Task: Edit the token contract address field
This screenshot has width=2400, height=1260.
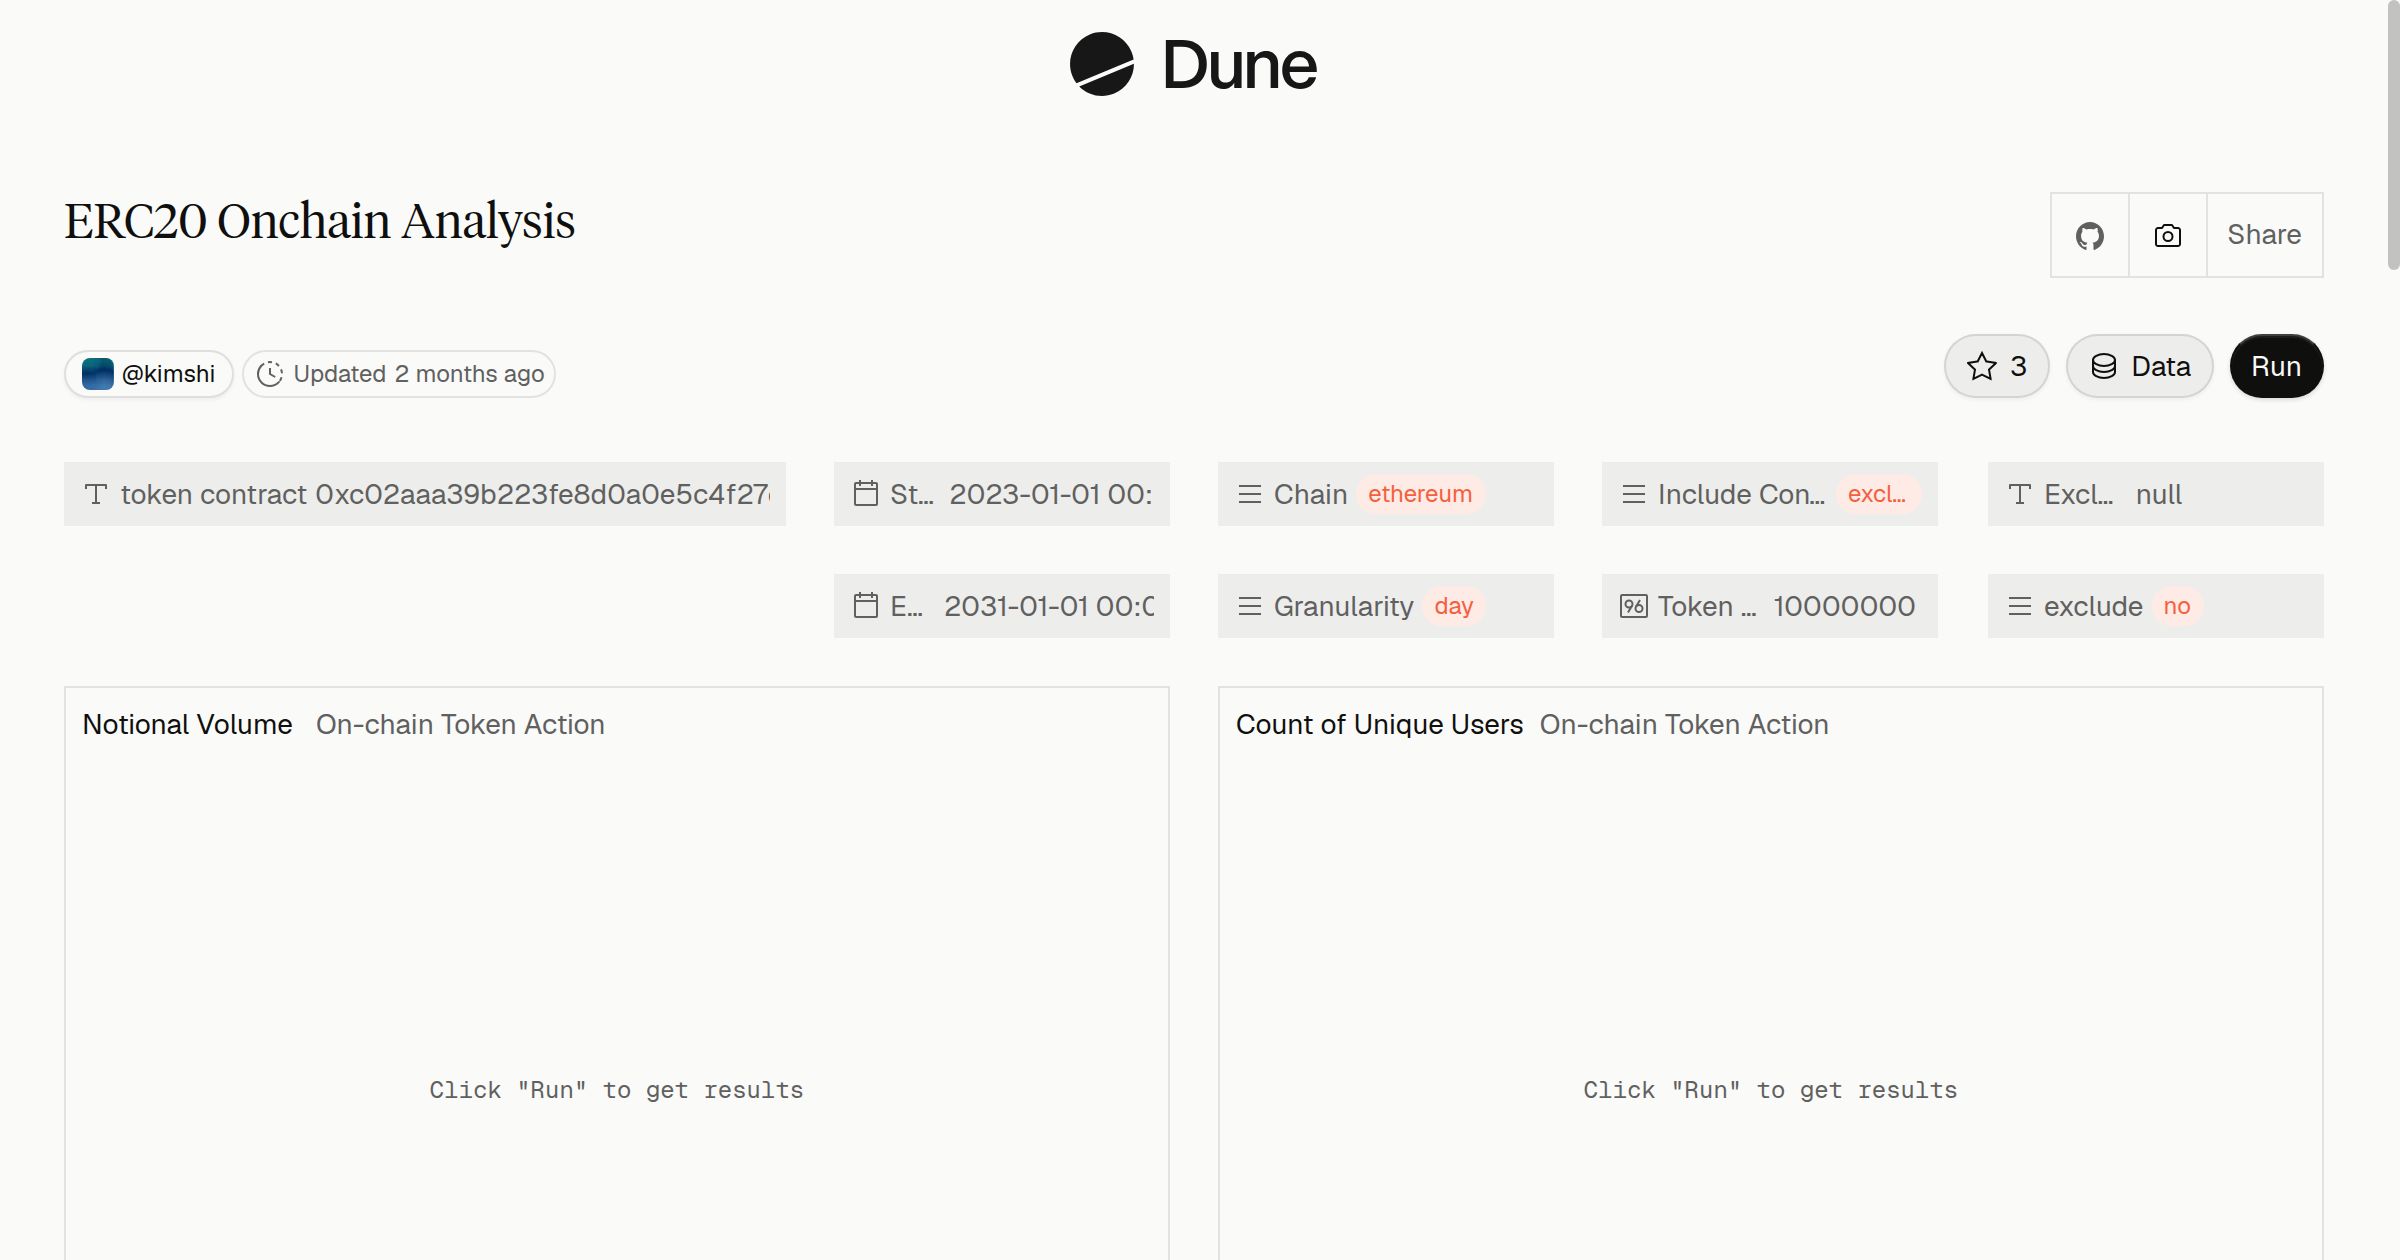Action: [x=425, y=494]
